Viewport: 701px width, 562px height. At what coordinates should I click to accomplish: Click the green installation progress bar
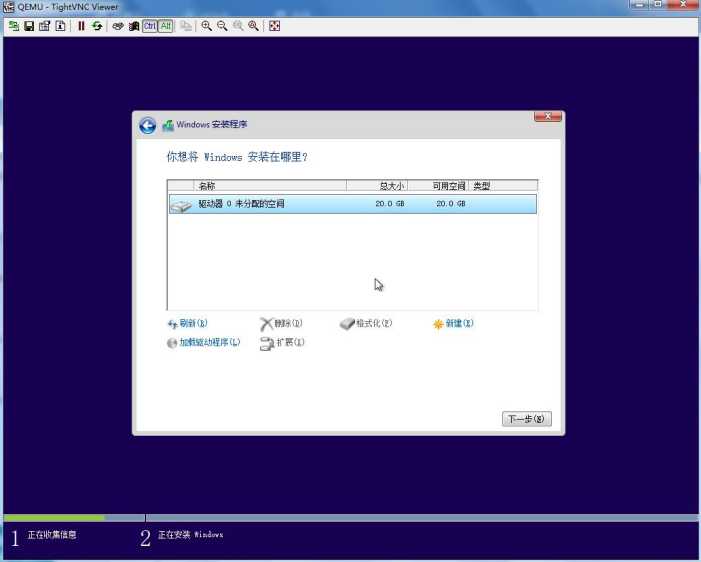tap(55, 518)
